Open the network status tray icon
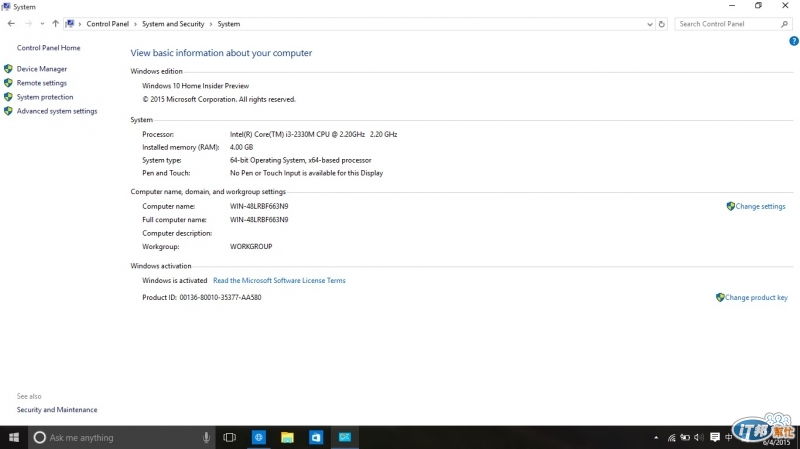This screenshot has height=449, width=800. (671, 438)
